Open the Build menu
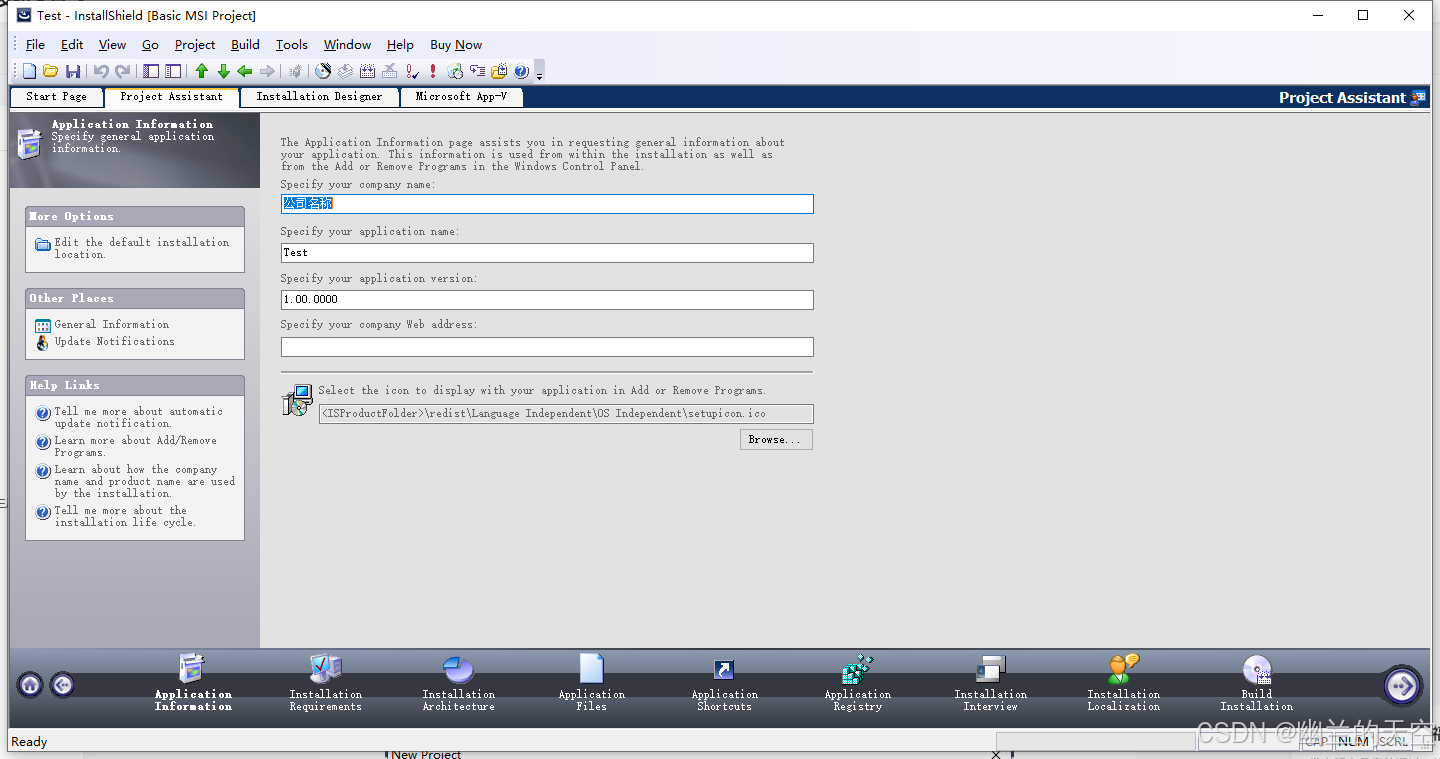The width and height of the screenshot is (1440, 759). coord(245,45)
